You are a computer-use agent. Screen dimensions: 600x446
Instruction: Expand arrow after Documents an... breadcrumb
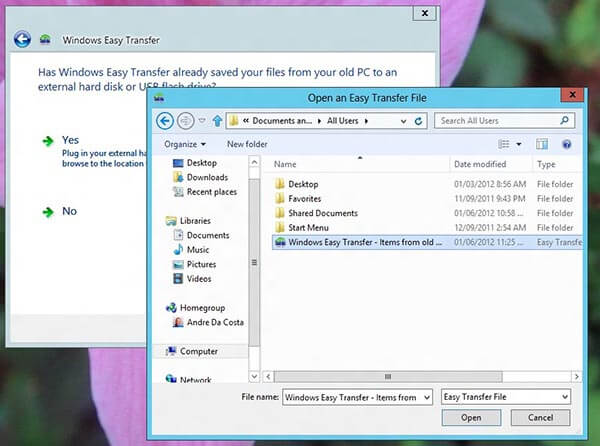click(320, 121)
